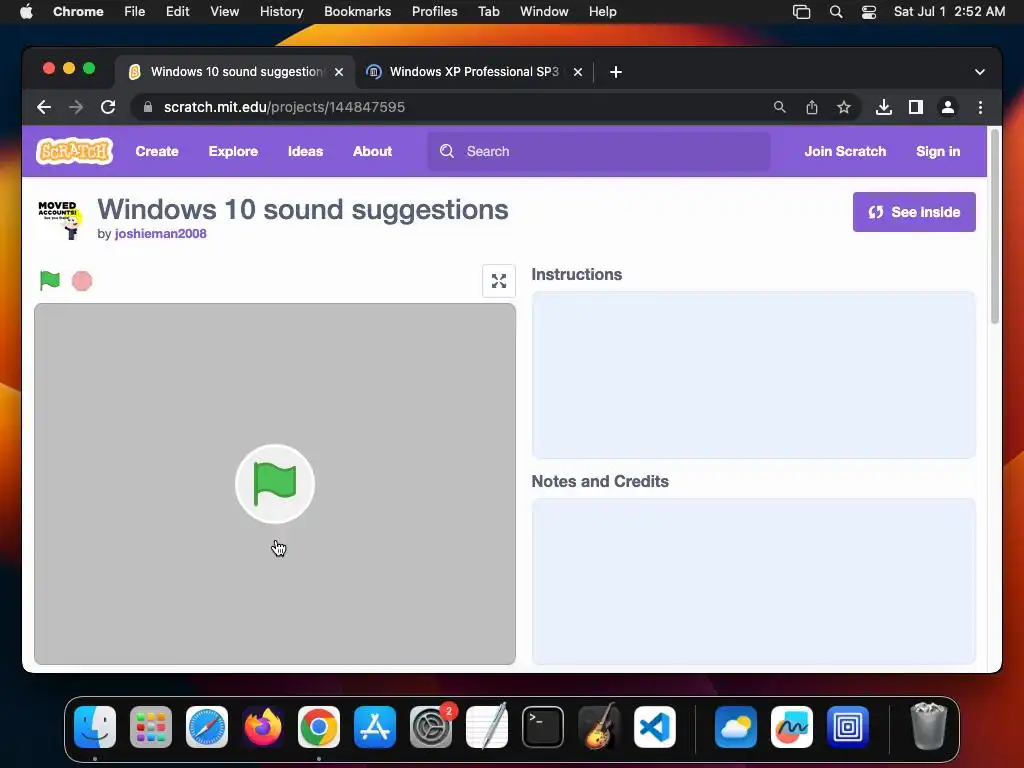The width and height of the screenshot is (1024, 768).
Task: Open Finder from the Dock
Action: point(95,727)
